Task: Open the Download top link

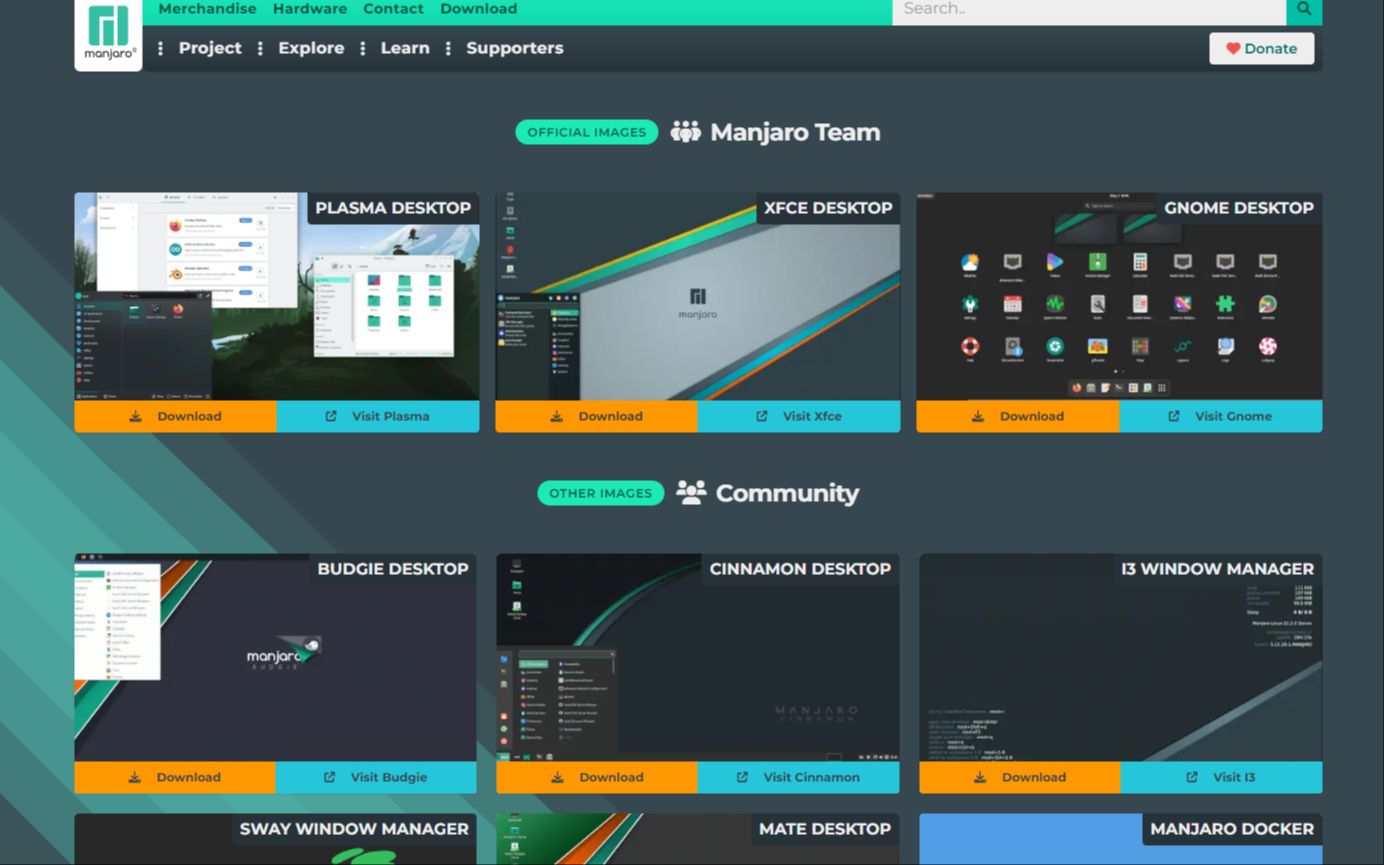Action: click(479, 9)
